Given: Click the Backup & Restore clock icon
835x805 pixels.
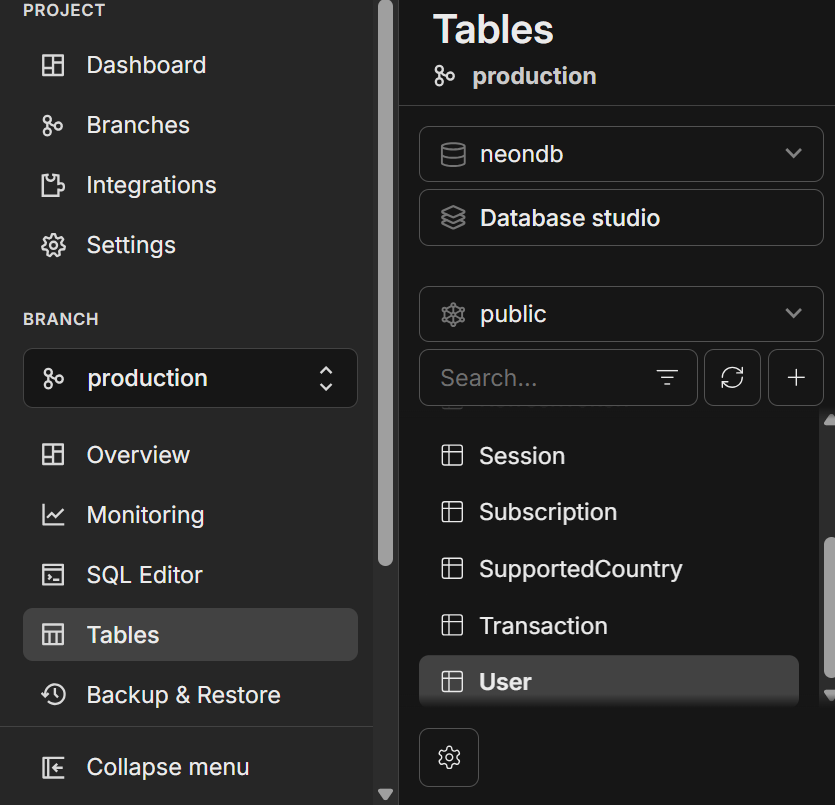Looking at the screenshot, I should (53, 695).
